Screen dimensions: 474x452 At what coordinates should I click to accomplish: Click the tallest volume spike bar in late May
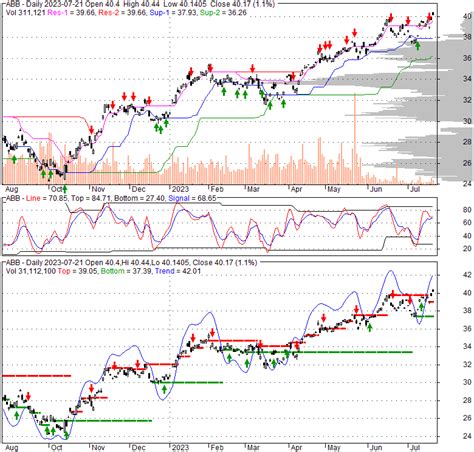tap(355, 138)
